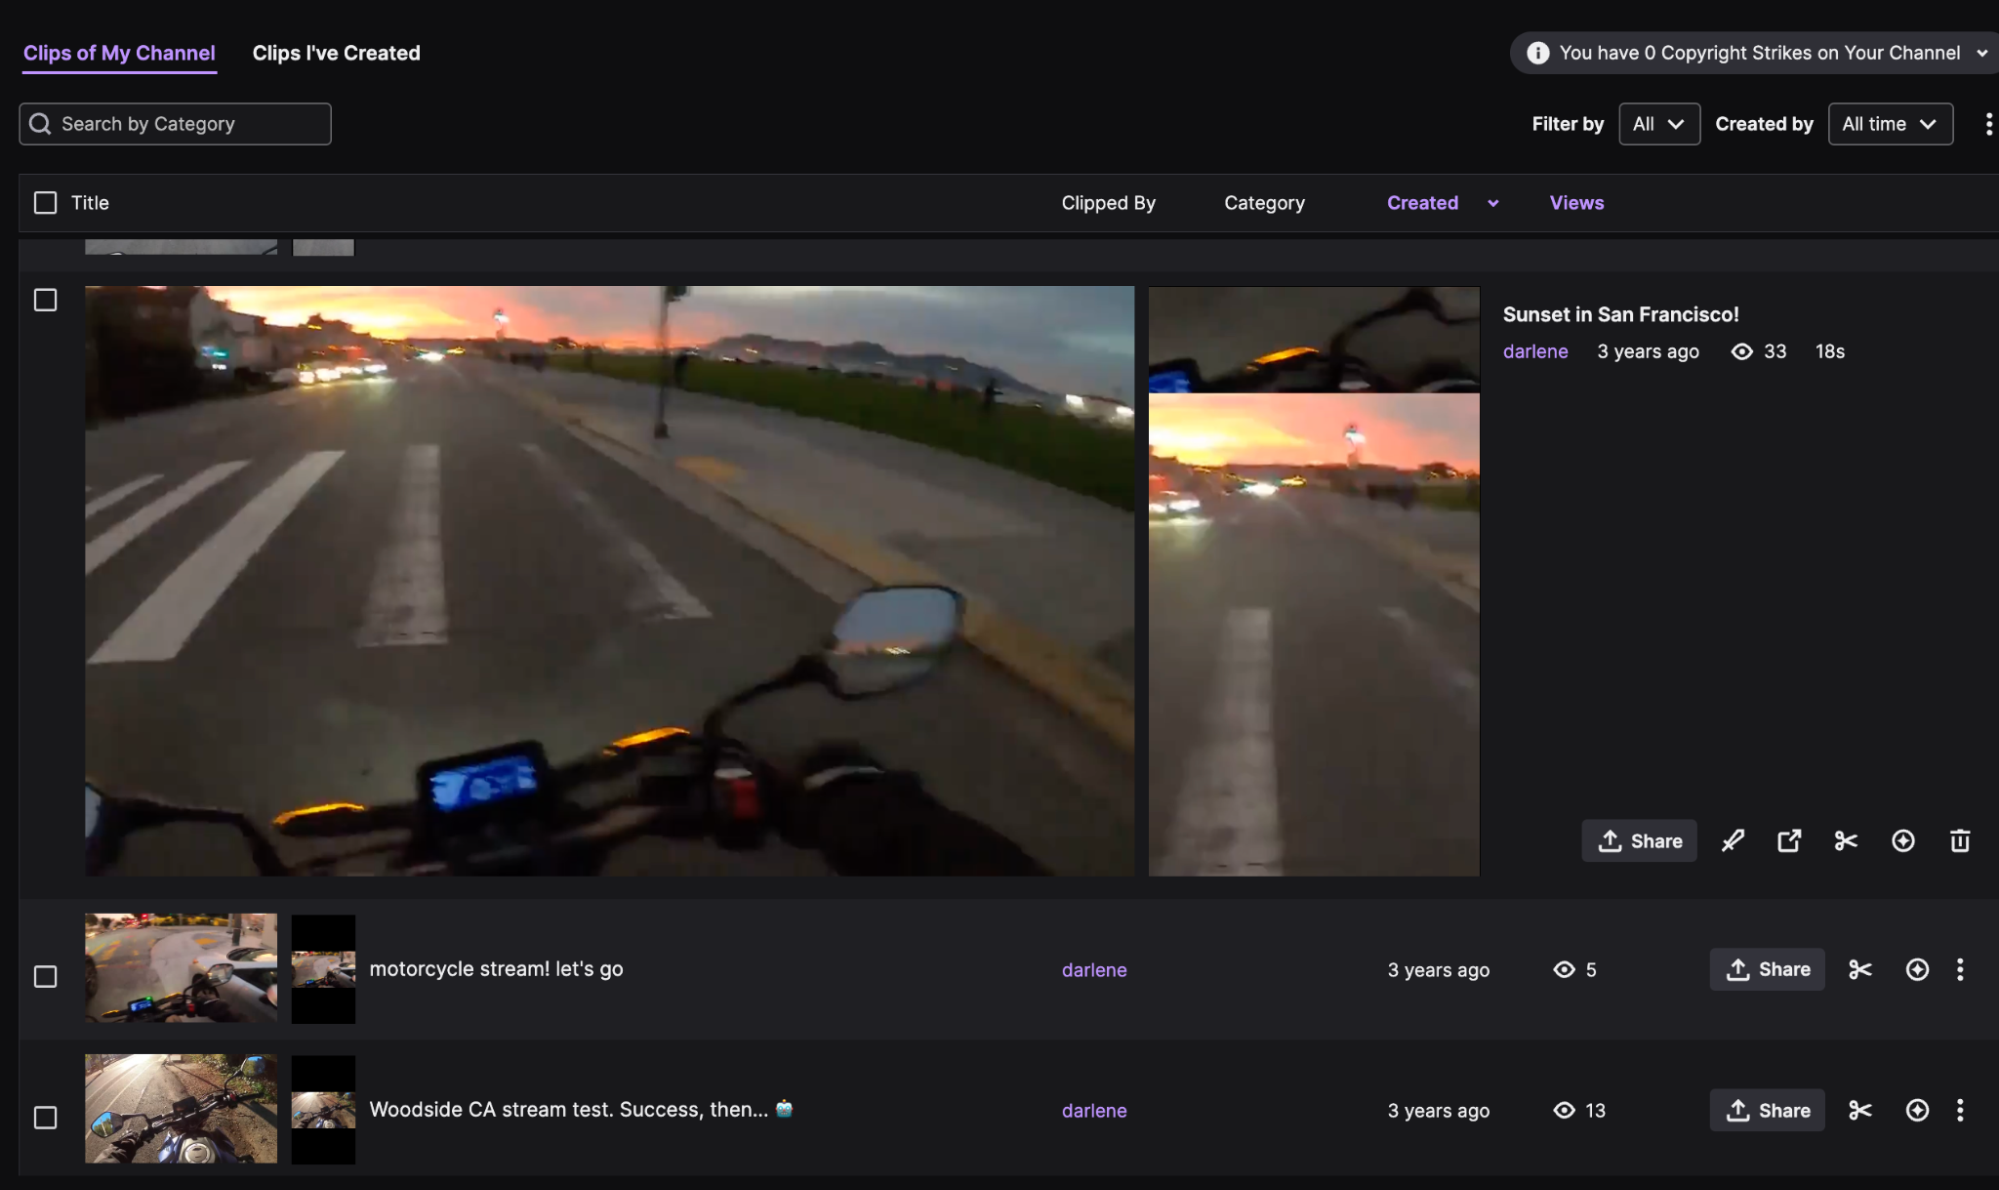Share the Woodside CA stream clip

tap(1766, 1110)
